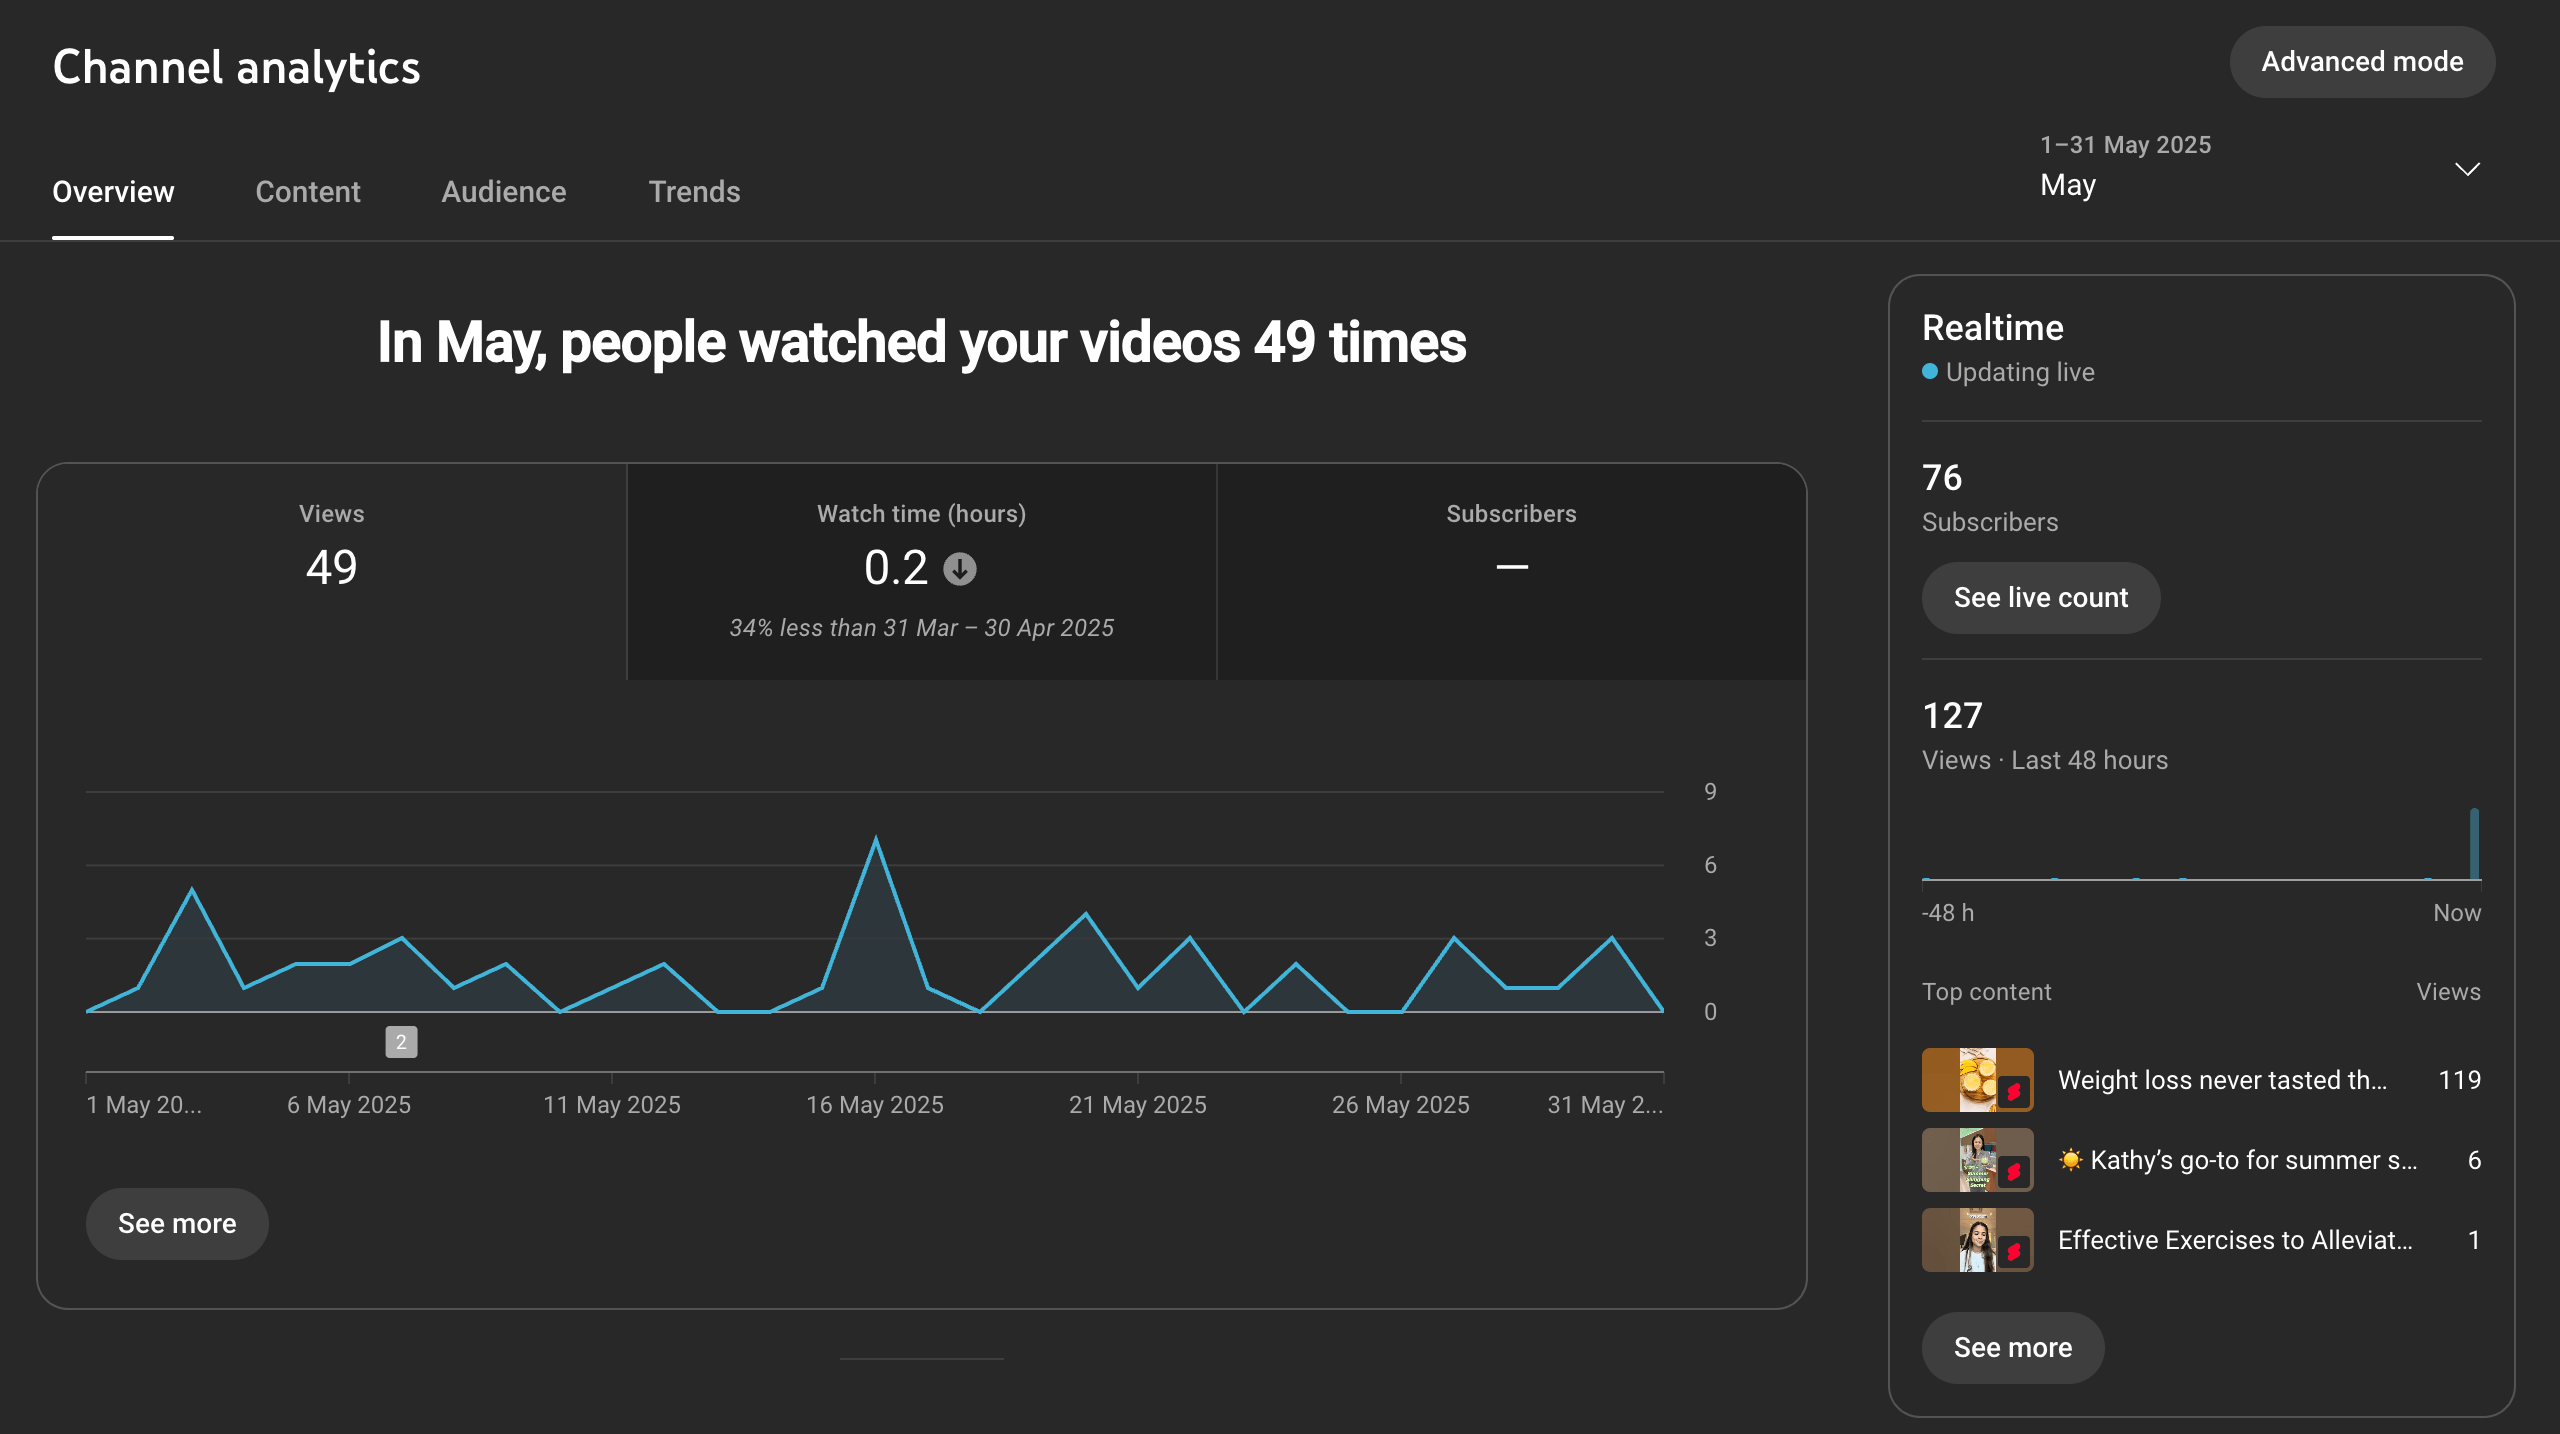The width and height of the screenshot is (2560, 1434).
Task: Click the See live count button
Action: (2040, 598)
